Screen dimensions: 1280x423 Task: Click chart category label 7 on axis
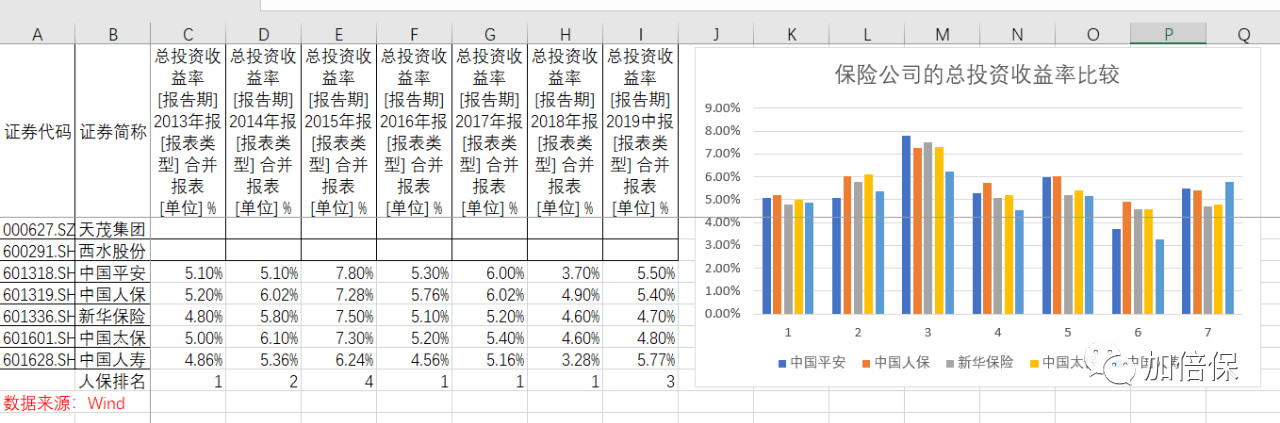click(1207, 331)
